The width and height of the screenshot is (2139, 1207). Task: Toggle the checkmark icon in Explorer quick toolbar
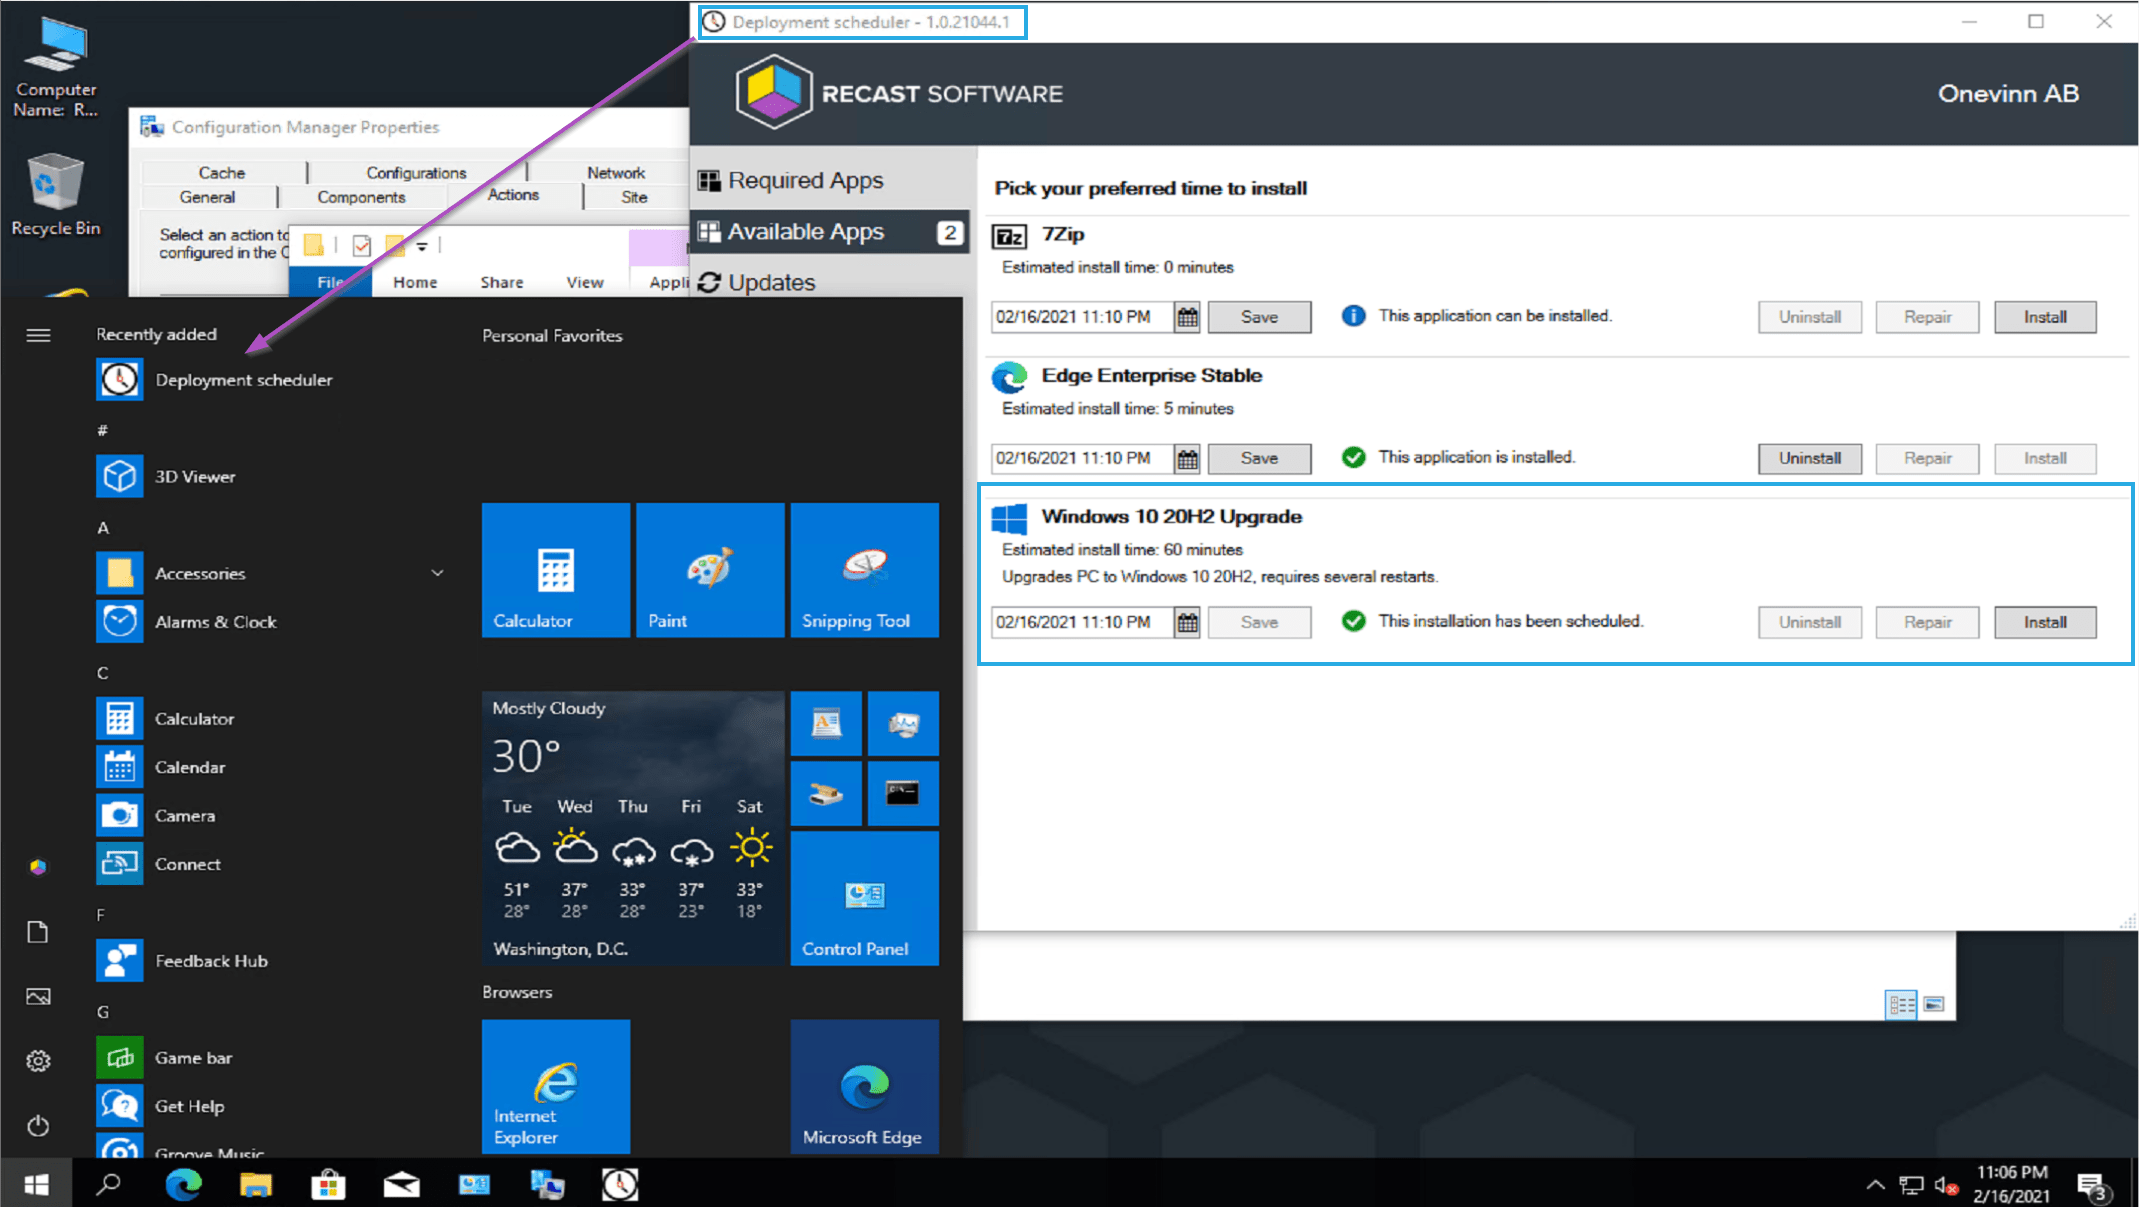[362, 245]
